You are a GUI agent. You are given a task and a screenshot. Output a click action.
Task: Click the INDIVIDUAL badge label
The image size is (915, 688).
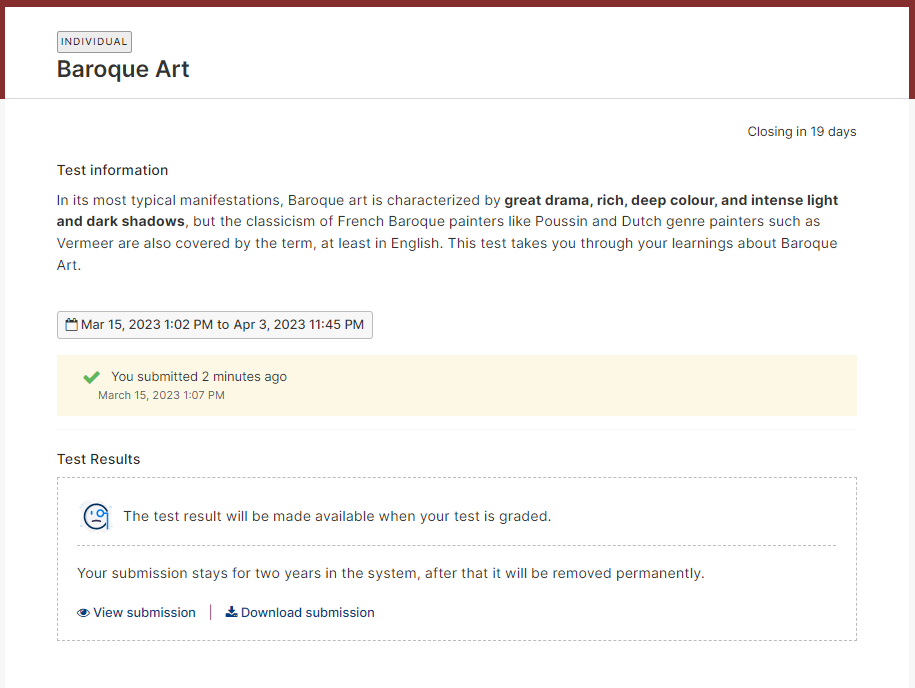click(94, 41)
